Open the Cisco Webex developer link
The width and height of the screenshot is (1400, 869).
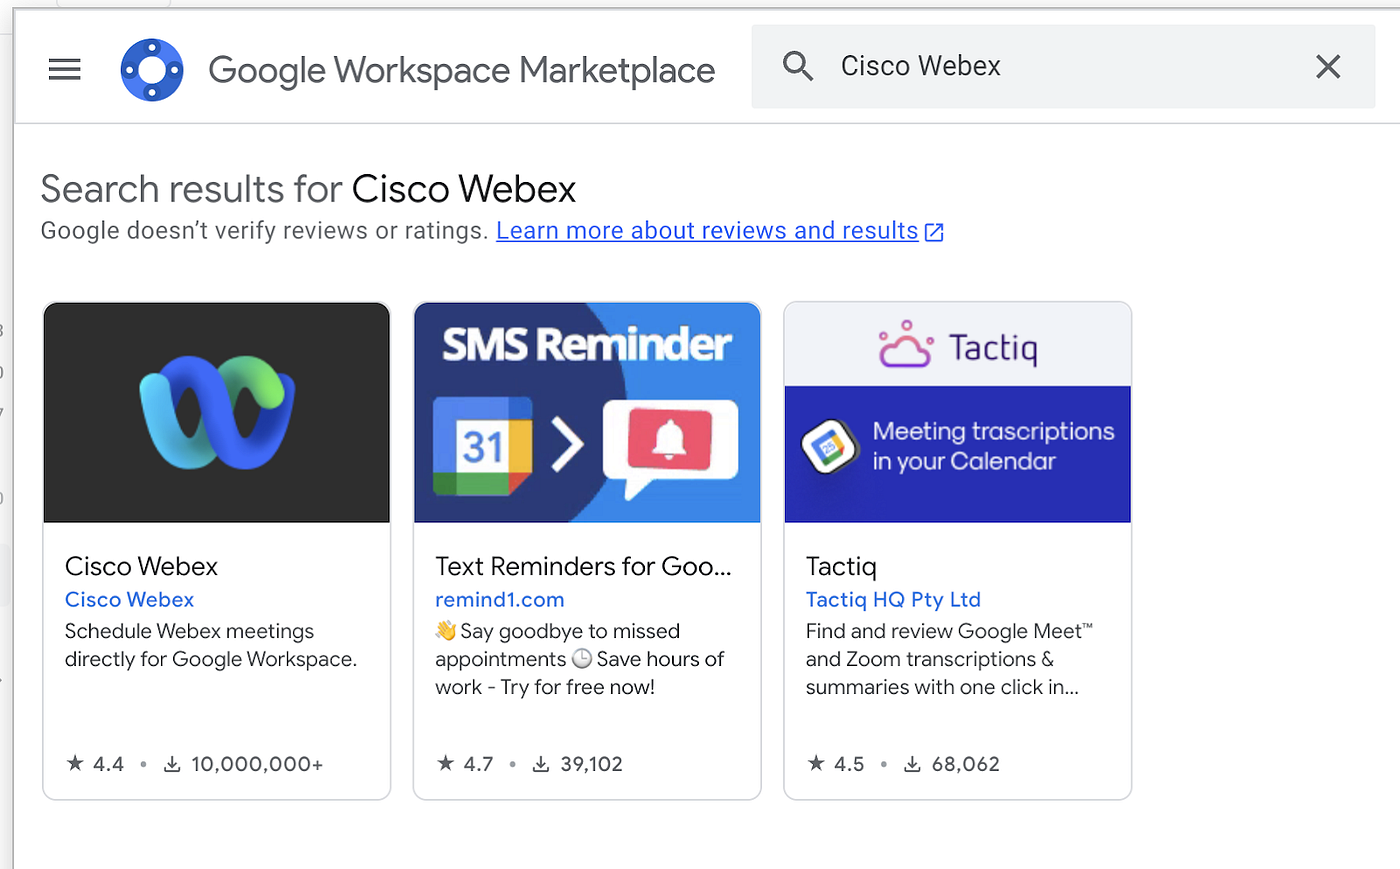coord(129,599)
